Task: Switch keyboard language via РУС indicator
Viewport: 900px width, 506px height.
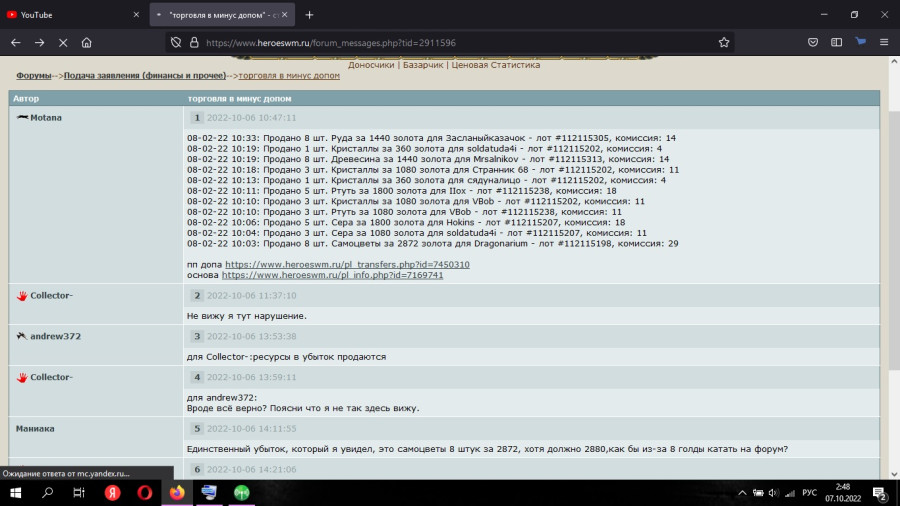Action: [811, 493]
